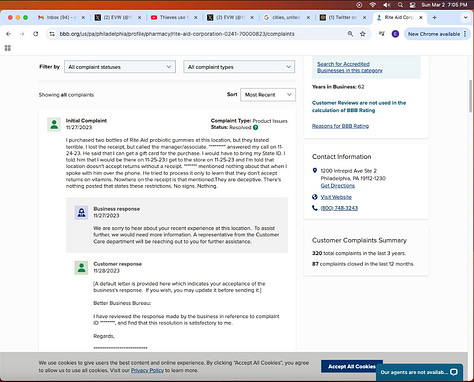This screenshot has height=382, width=474.
Task: Go back using the browser back arrow
Action: point(9,34)
